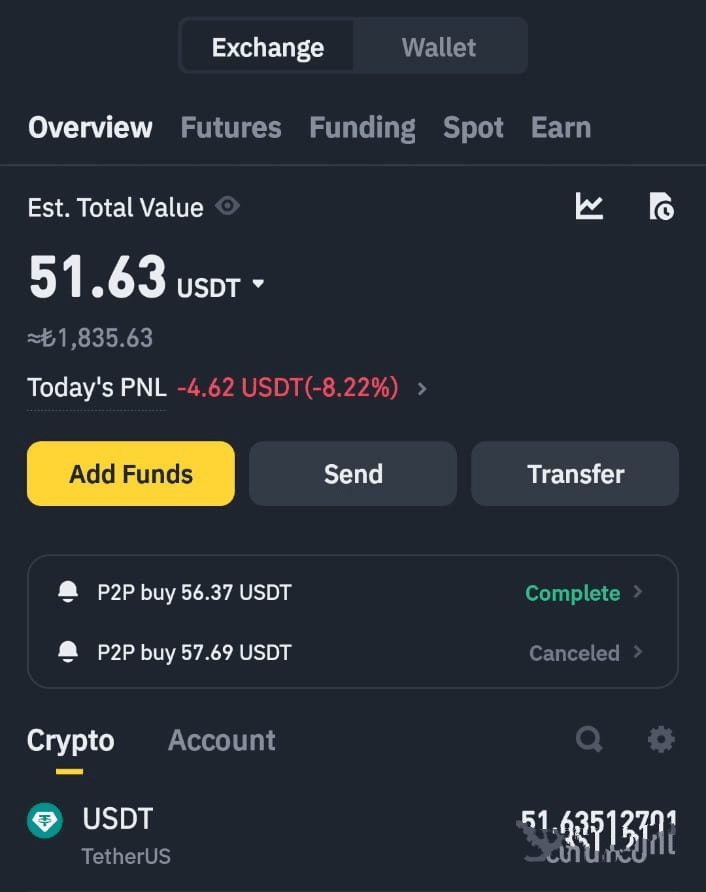Open the Futures tab
The height and width of the screenshot is (892, 706).
click(x=230, y=128)
